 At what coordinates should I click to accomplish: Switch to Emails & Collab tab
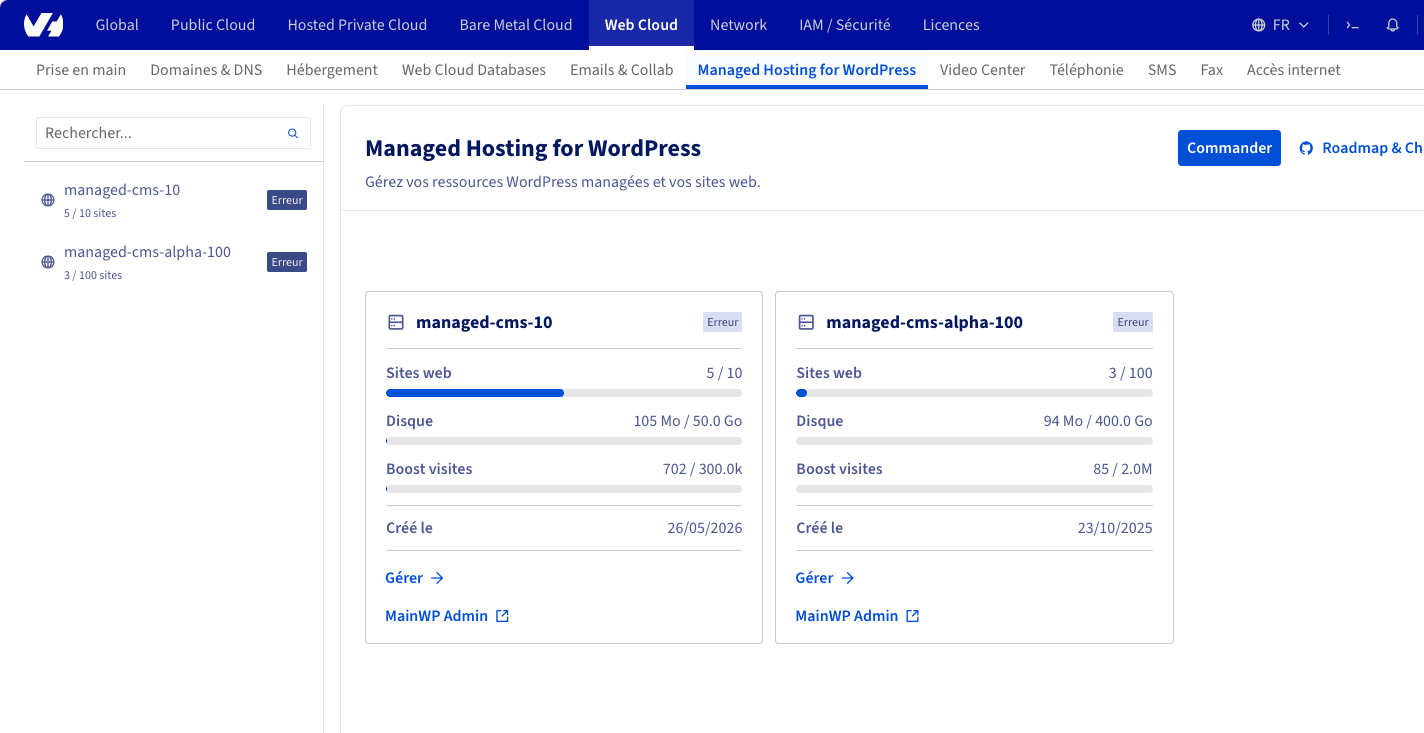[622, 70]
